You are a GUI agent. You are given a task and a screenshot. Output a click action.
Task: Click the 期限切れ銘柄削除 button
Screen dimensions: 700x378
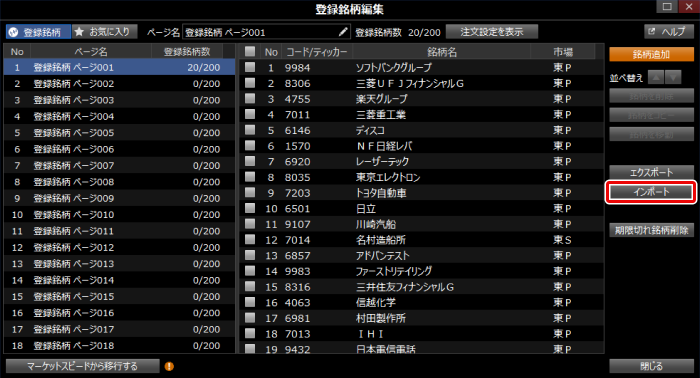651,230
